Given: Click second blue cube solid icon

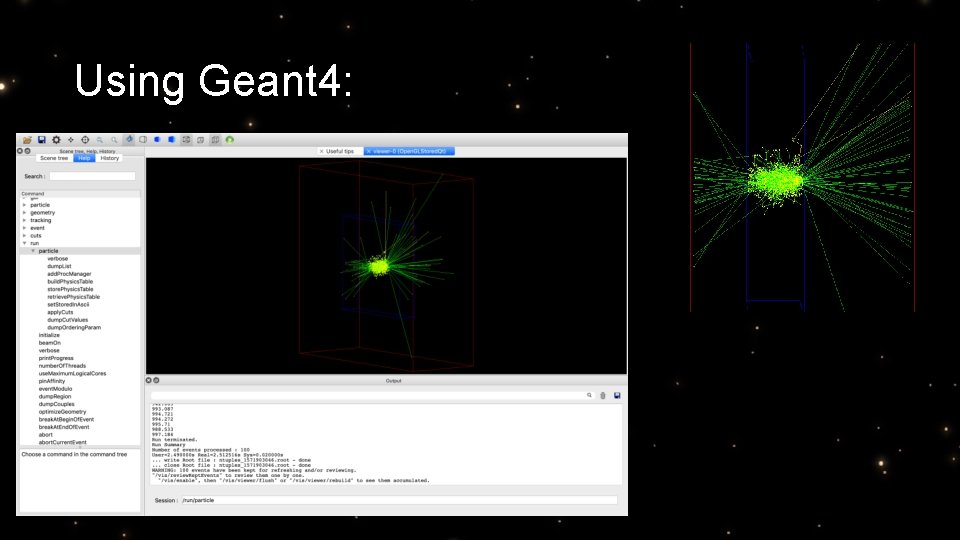Looking at the screenshot, I should [x=171, y=140].
